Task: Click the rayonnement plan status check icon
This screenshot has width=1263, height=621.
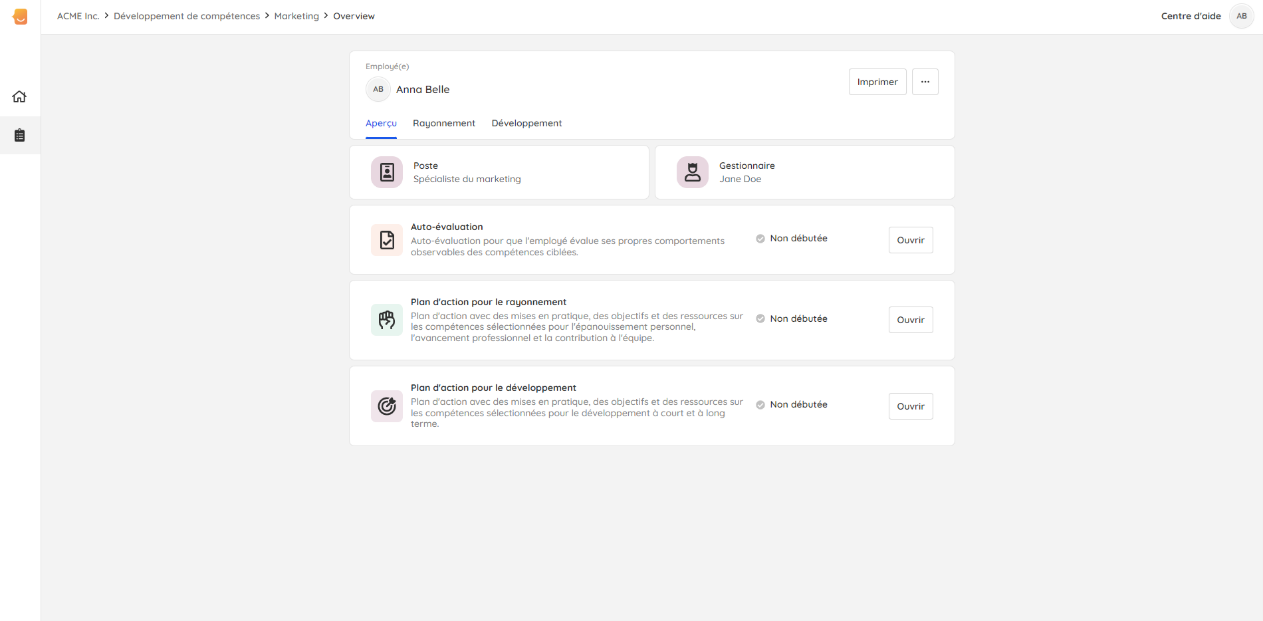Action: tap(760, 319)
